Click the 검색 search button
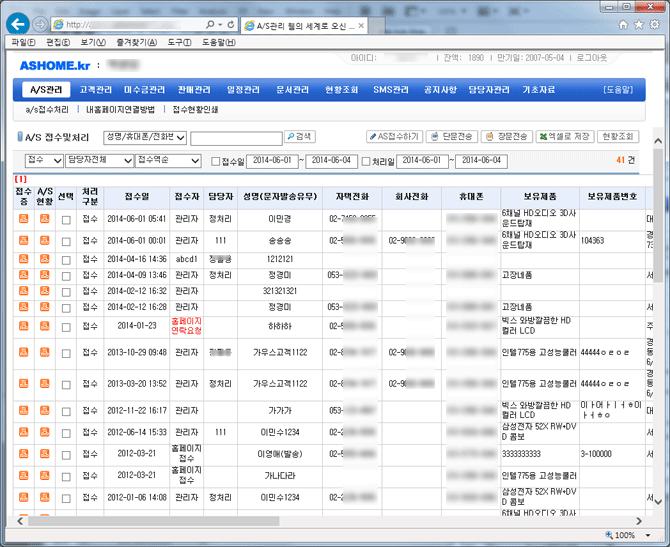 coord(300,136)
